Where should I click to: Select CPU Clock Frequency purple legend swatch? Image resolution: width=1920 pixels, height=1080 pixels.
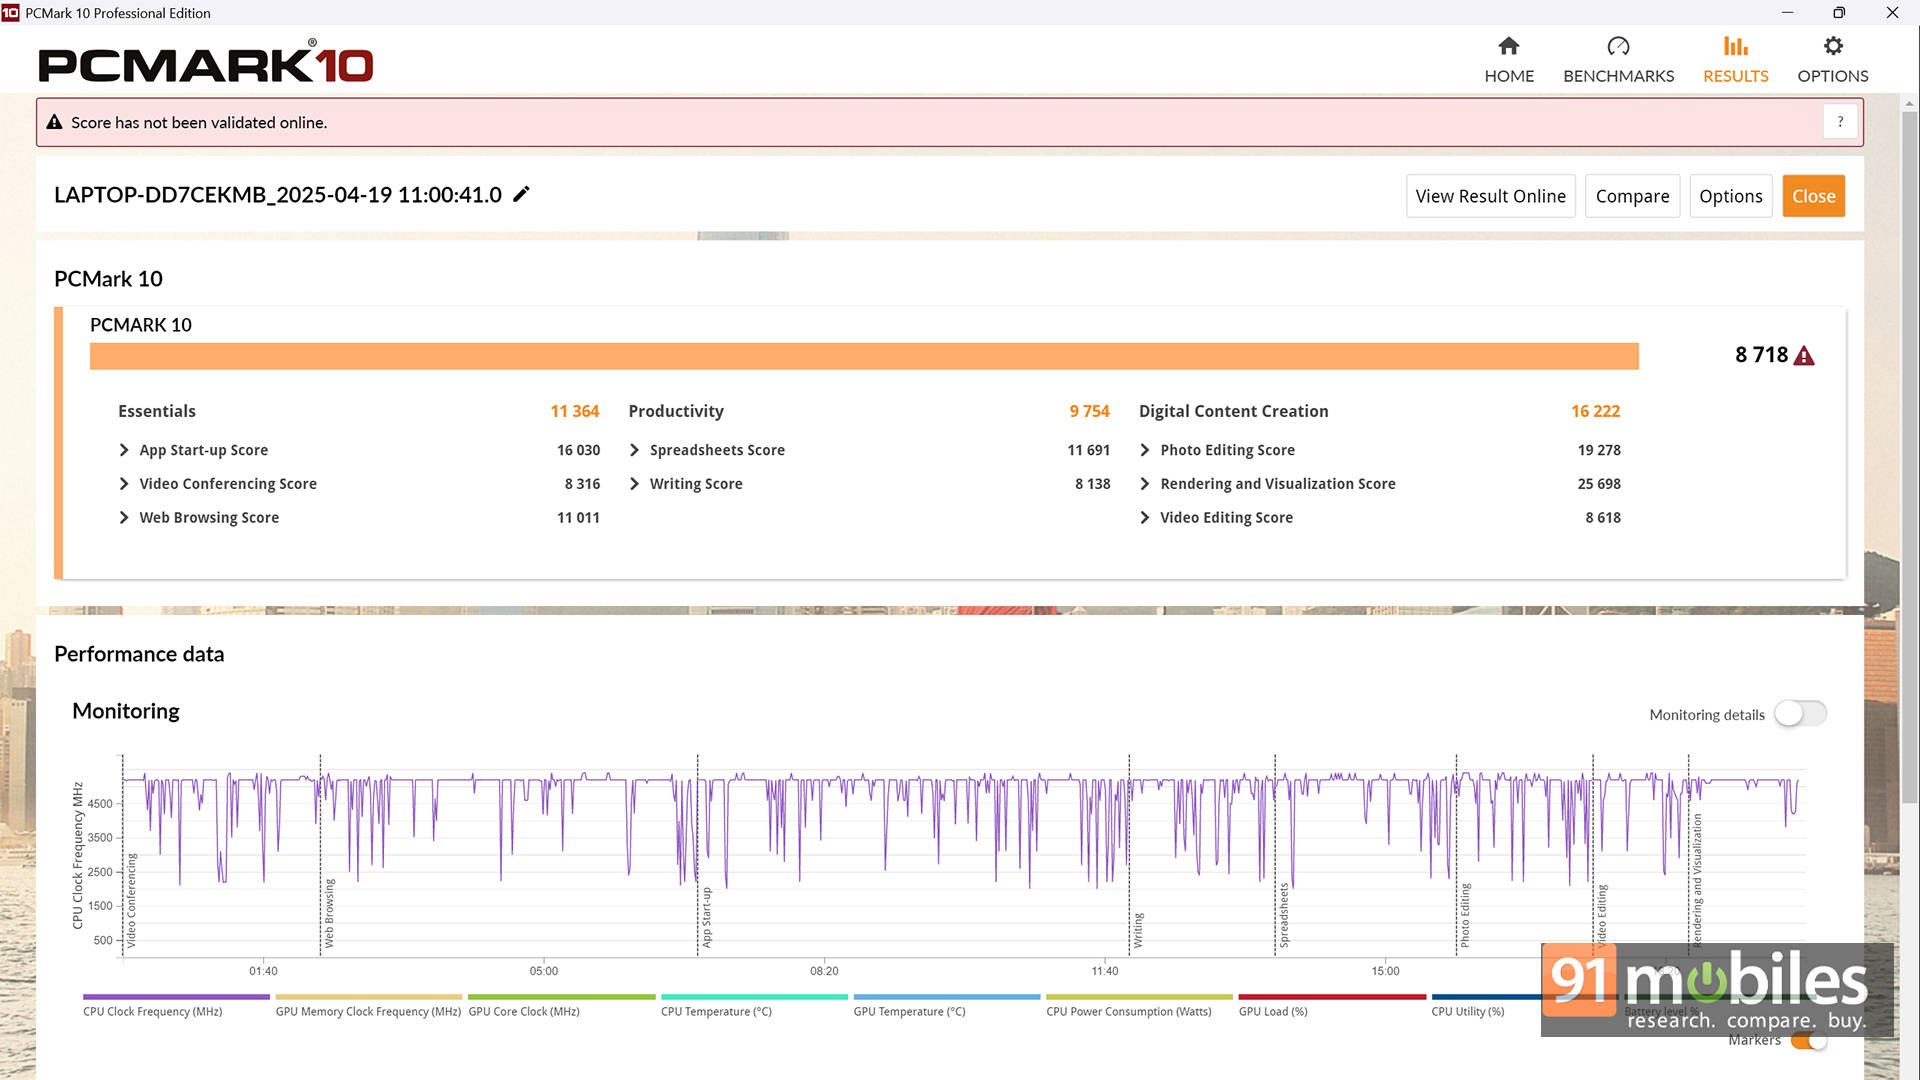tap(176, 997)
